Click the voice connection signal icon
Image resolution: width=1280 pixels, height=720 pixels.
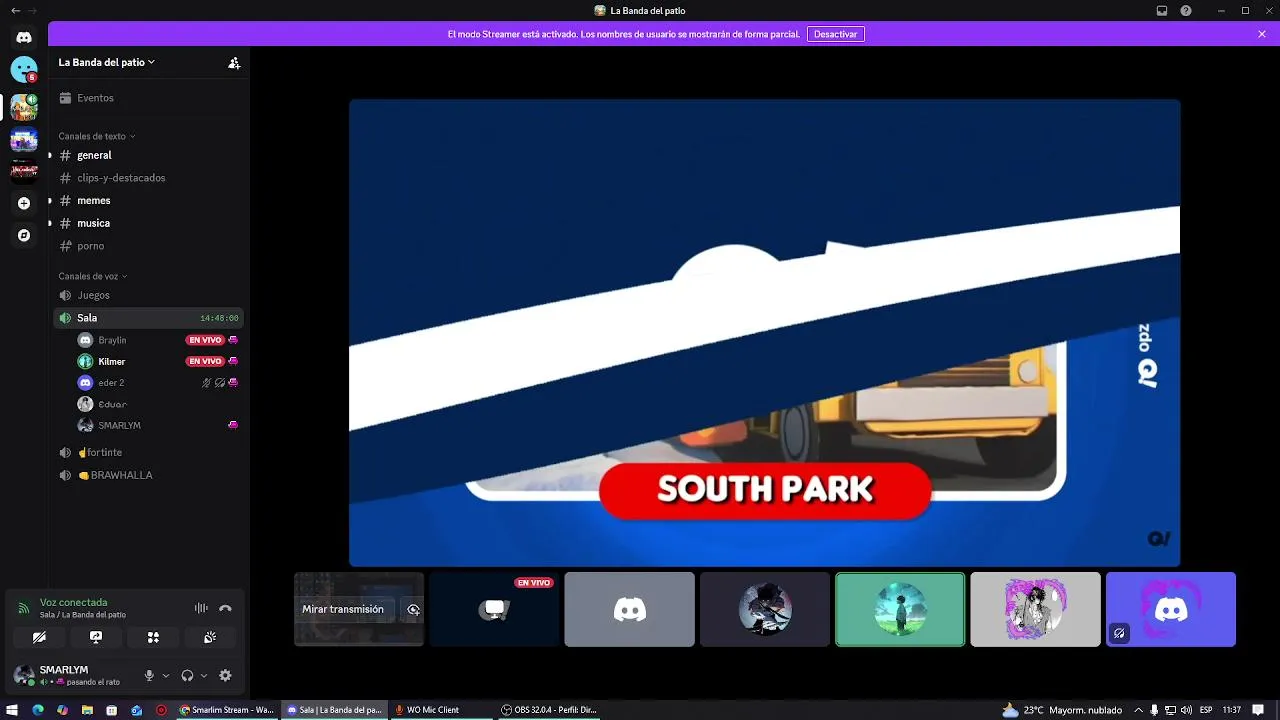[24, 608]
